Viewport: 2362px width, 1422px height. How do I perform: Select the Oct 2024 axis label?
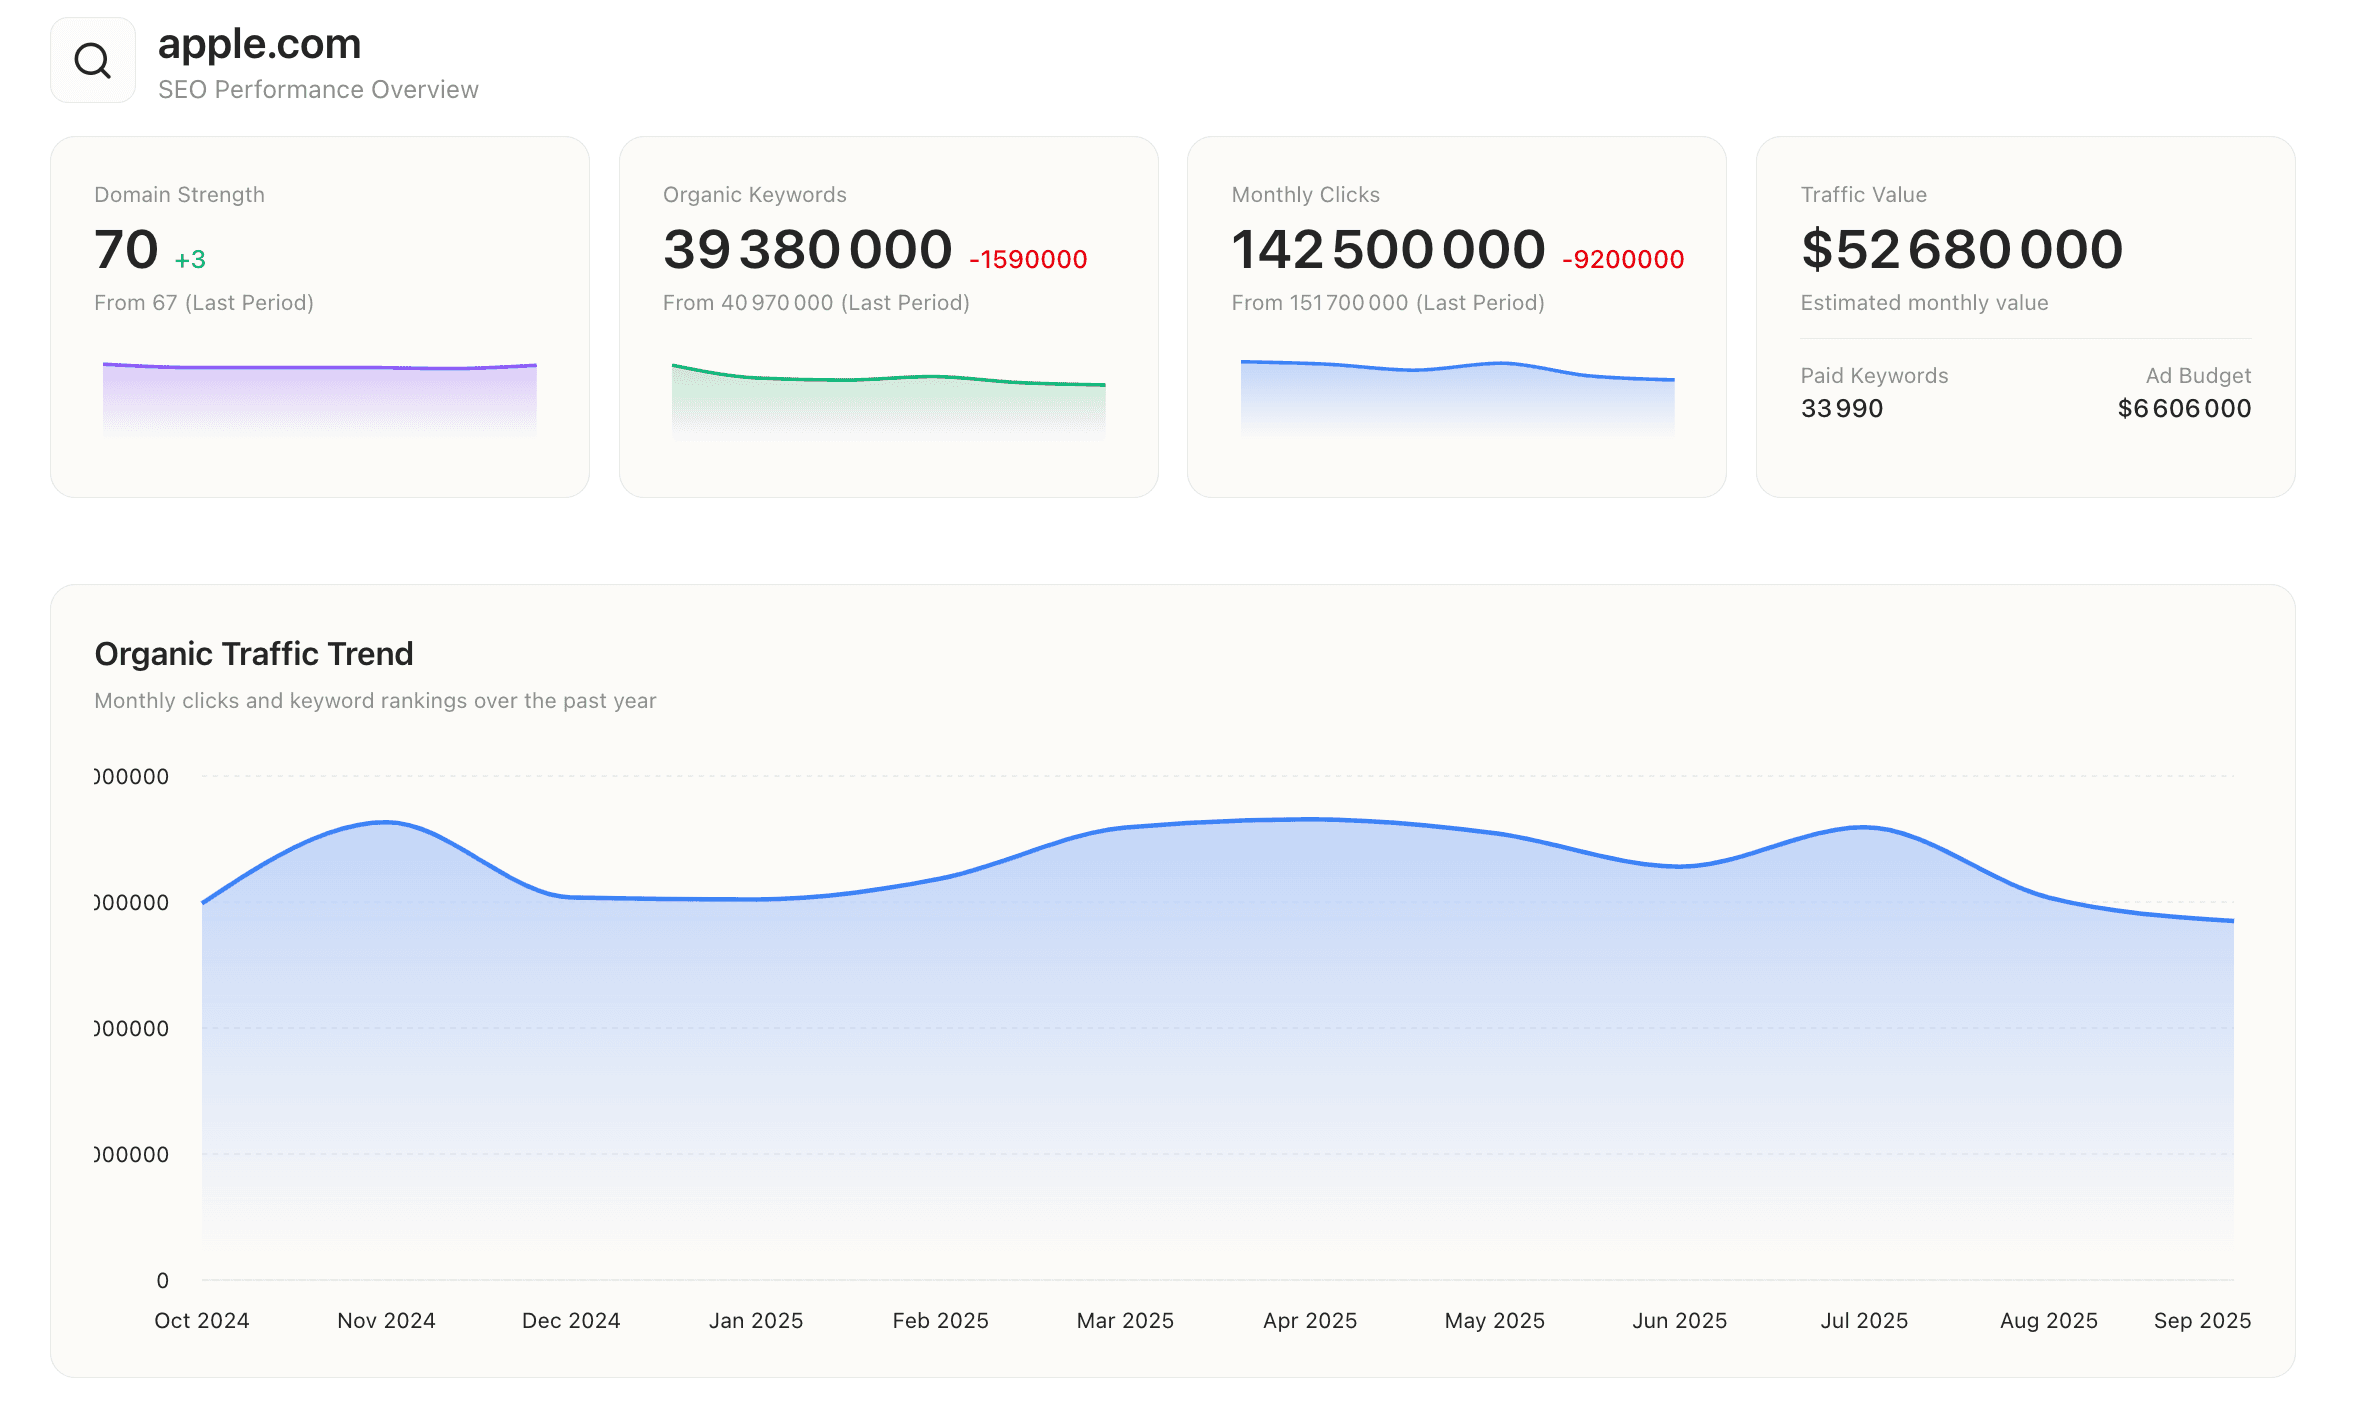pyautogui.click(x=201, y=1320)
